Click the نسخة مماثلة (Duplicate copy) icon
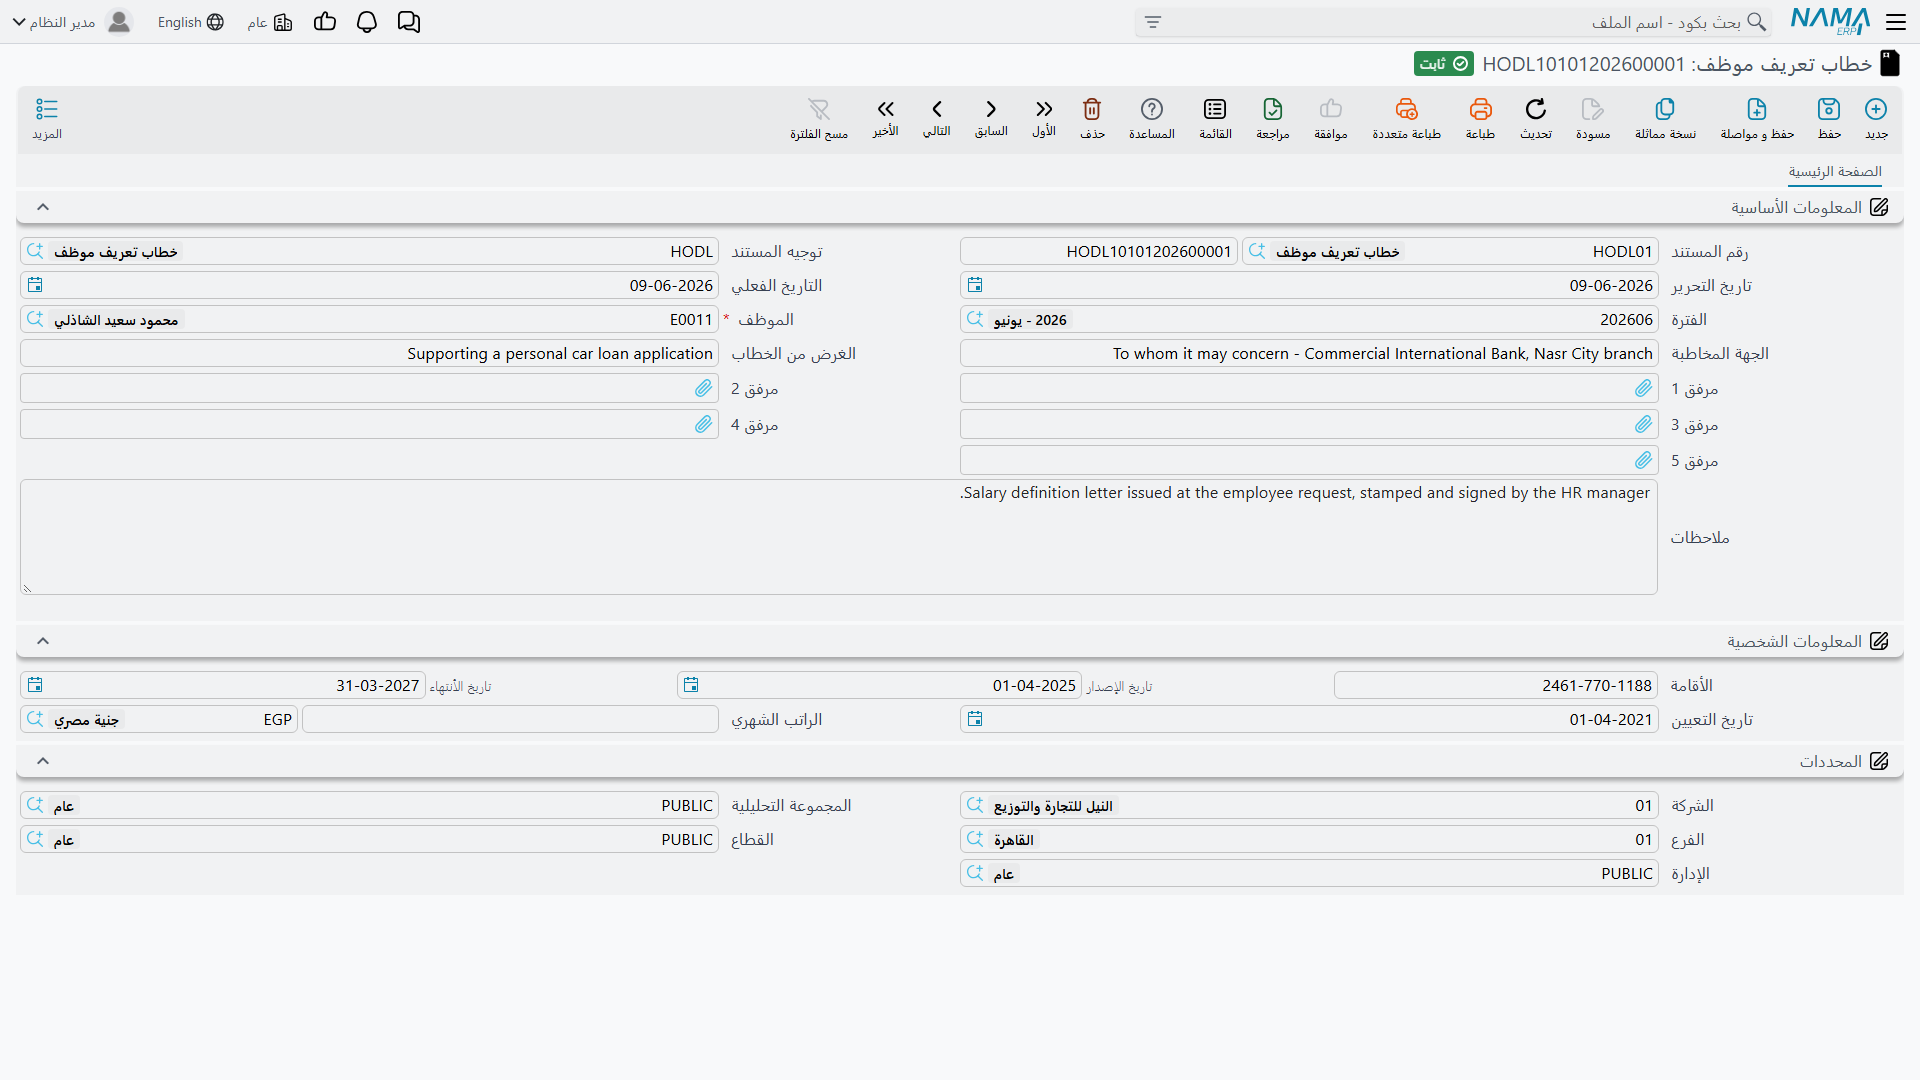Image resolution: width=1920 pixels, height=1080 pixels. pos(1665,109)
